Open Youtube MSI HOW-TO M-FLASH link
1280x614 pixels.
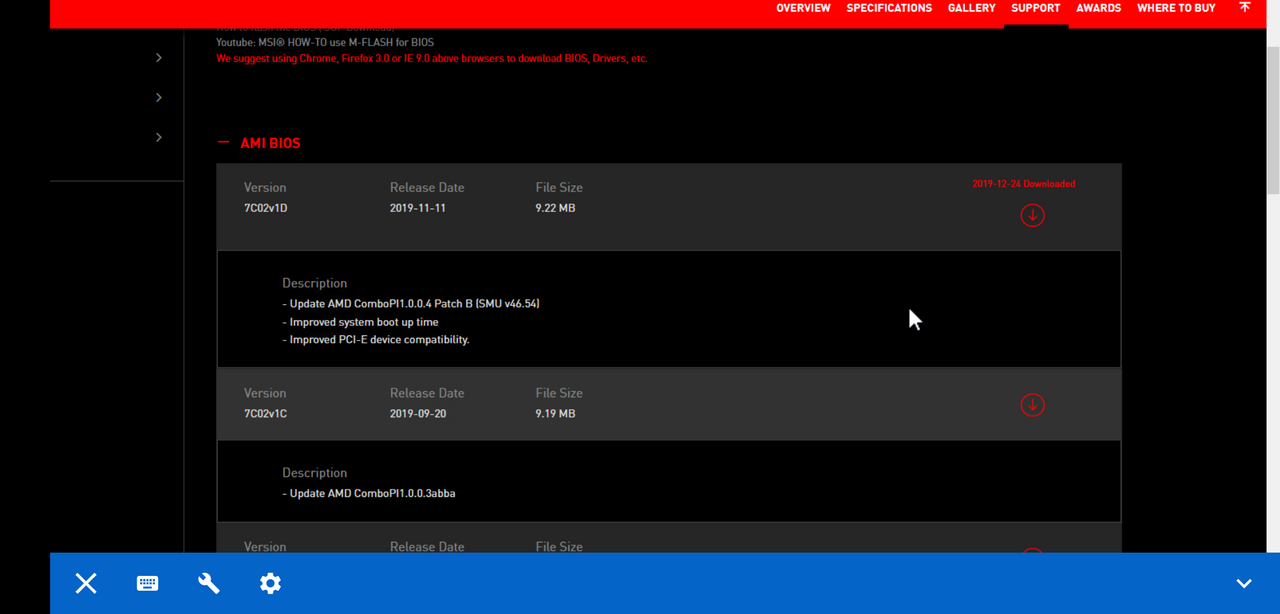click(x=325, y=43)
